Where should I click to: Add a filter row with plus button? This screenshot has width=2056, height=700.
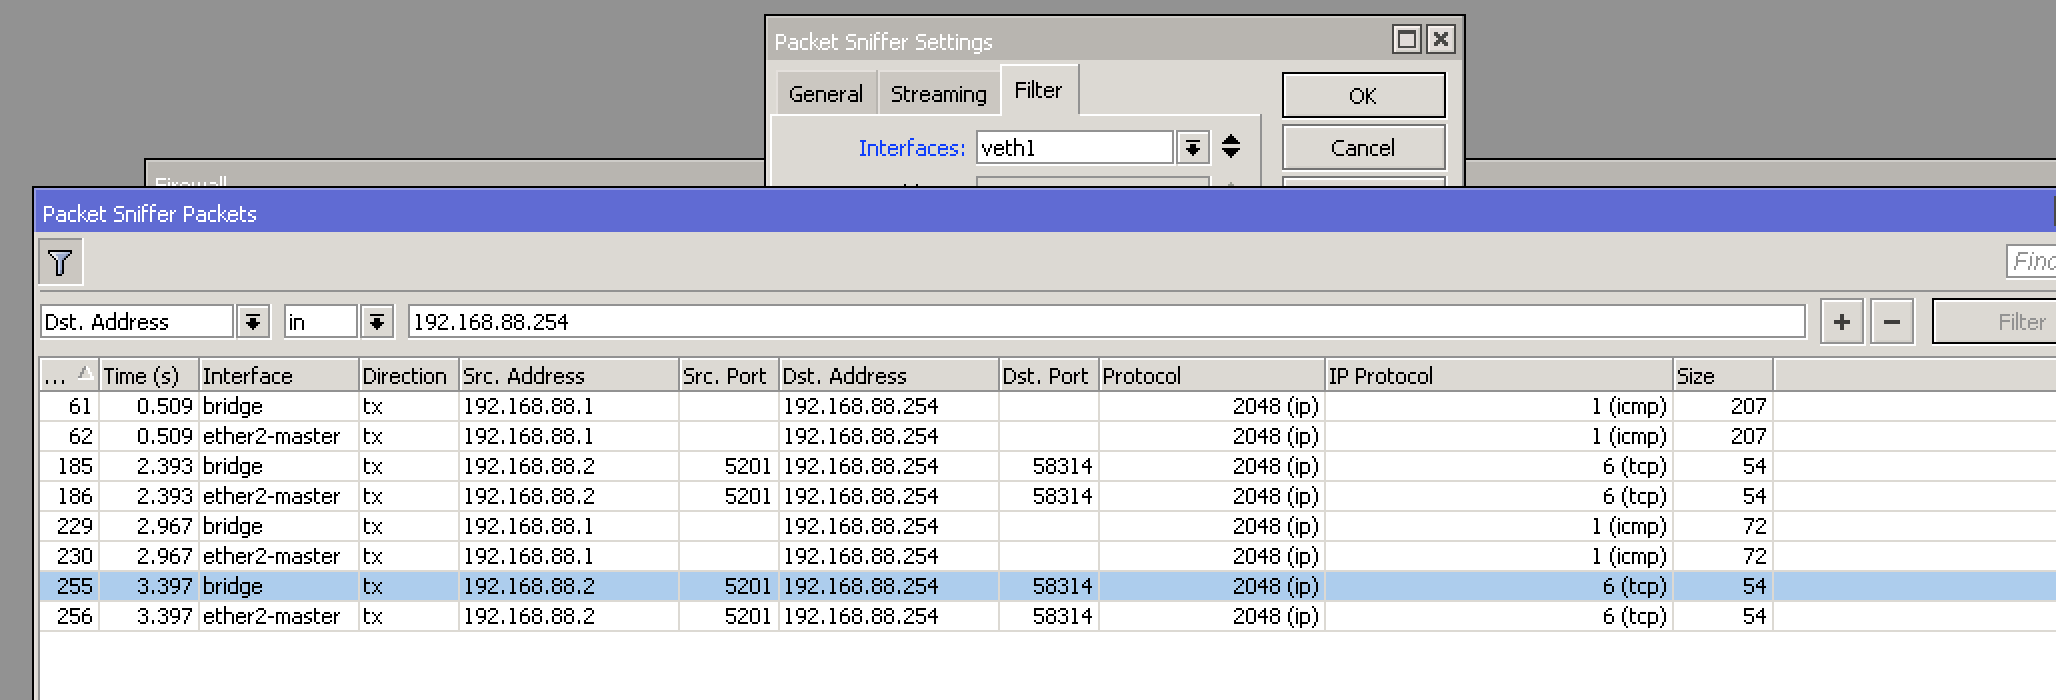coord(1841,321)
